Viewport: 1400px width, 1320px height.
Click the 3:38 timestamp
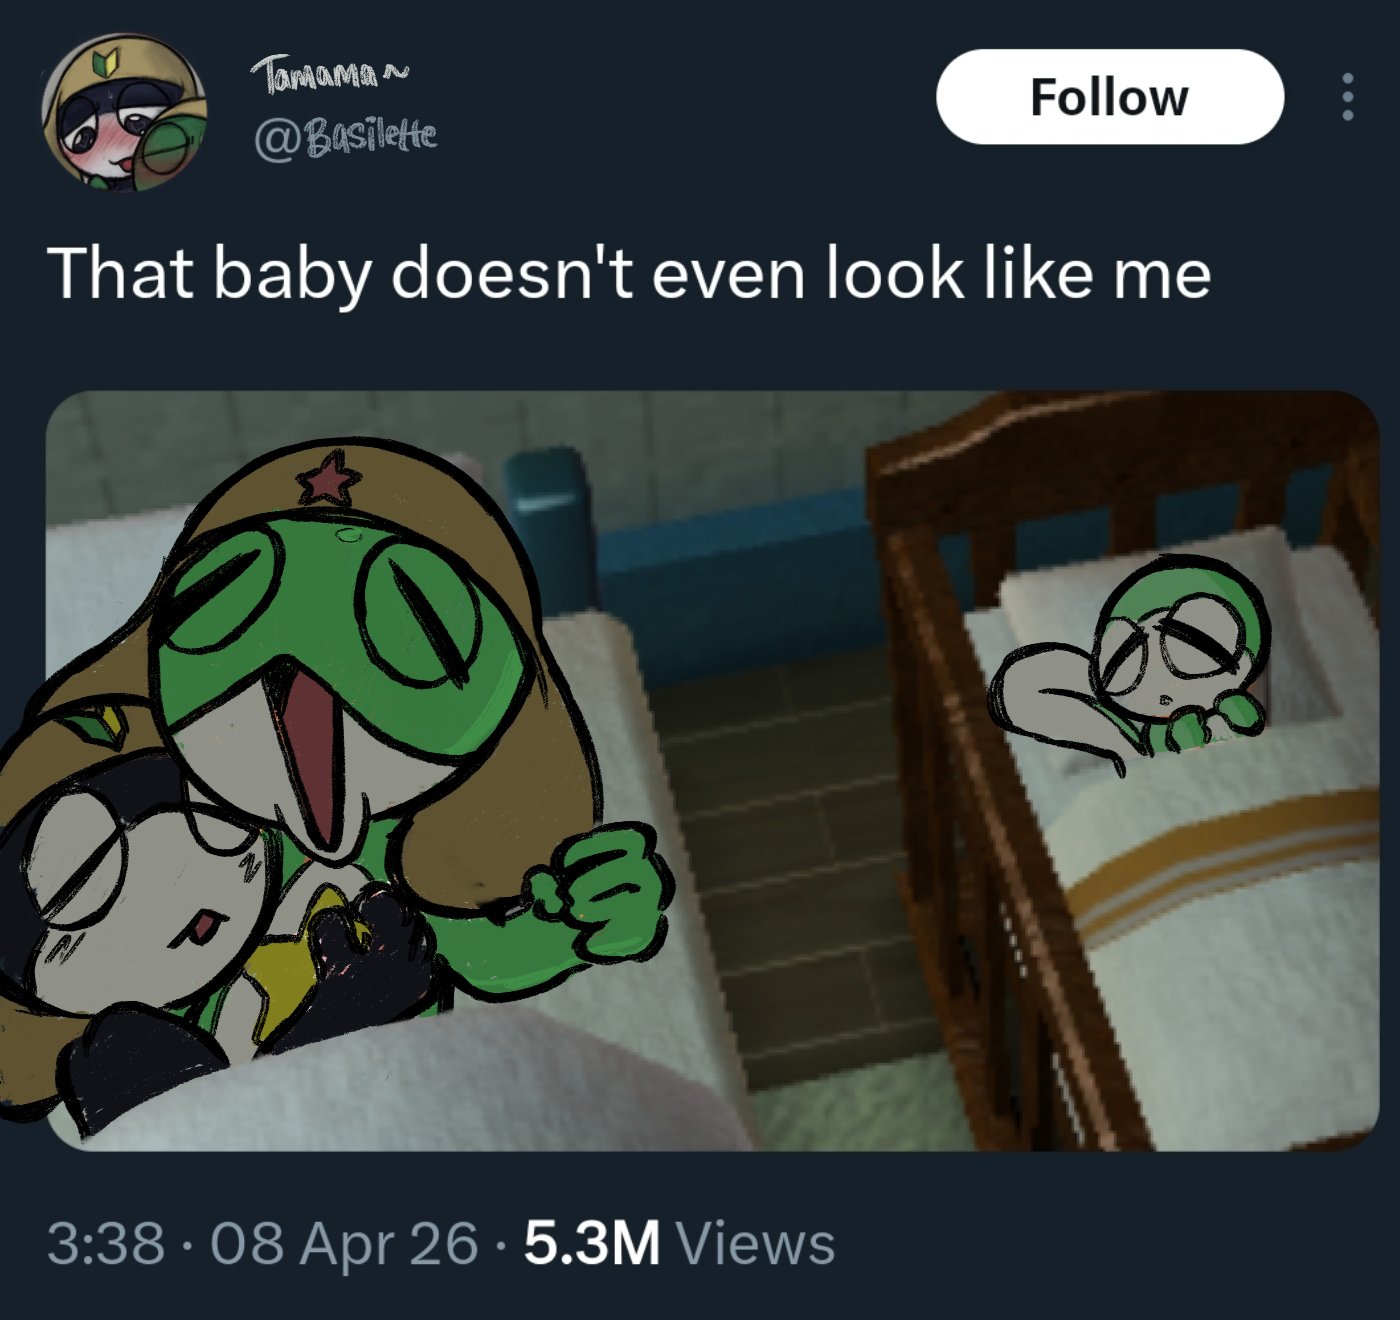click(x=106, y=1243)
